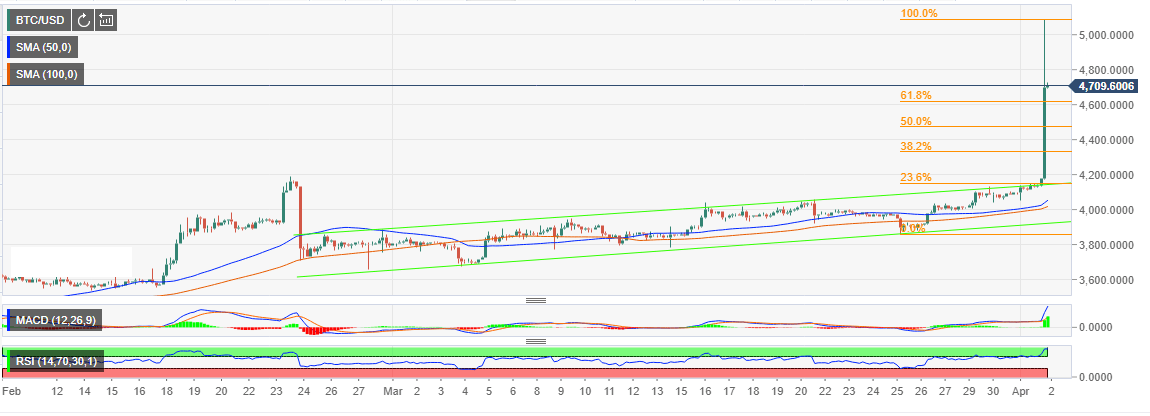Viewport: 1150px width, 416px height.
Task: Click the pane resize handle above RSI
Action: click(535, 341)
